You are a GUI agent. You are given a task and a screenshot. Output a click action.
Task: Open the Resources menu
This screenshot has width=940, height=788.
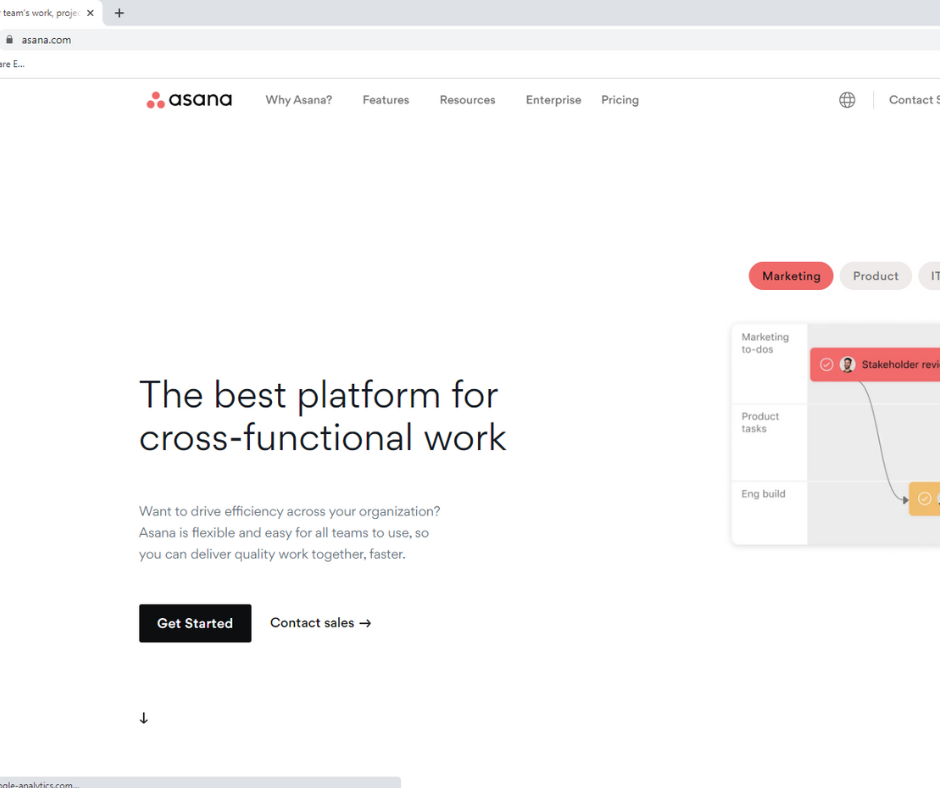point(468,100)
